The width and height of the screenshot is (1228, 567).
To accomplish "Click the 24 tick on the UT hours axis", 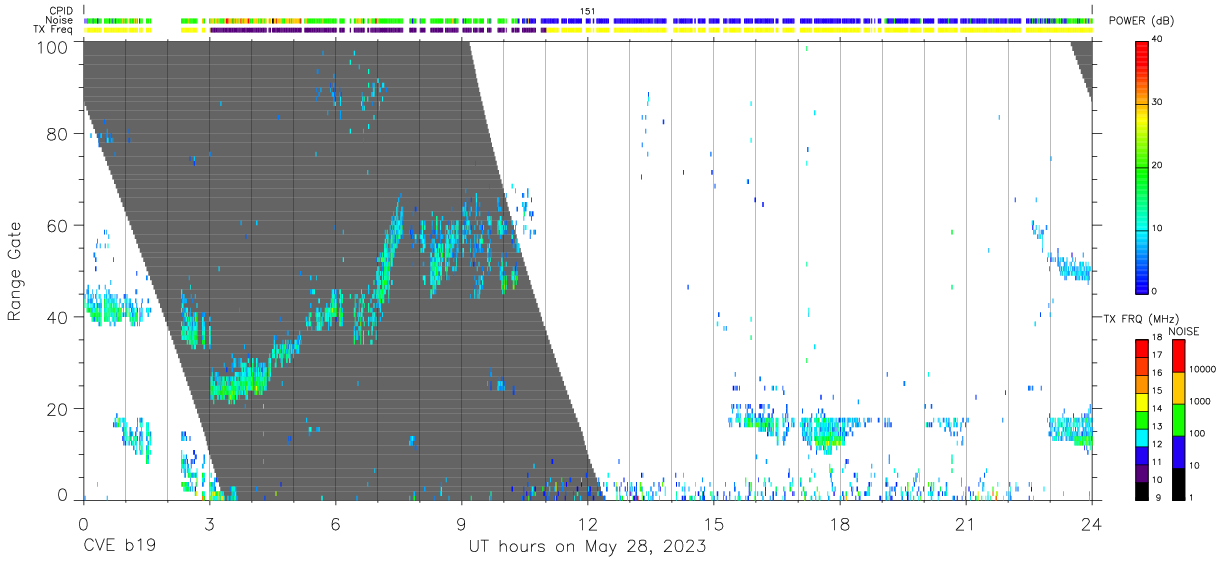I will [x=1091, y=523].
